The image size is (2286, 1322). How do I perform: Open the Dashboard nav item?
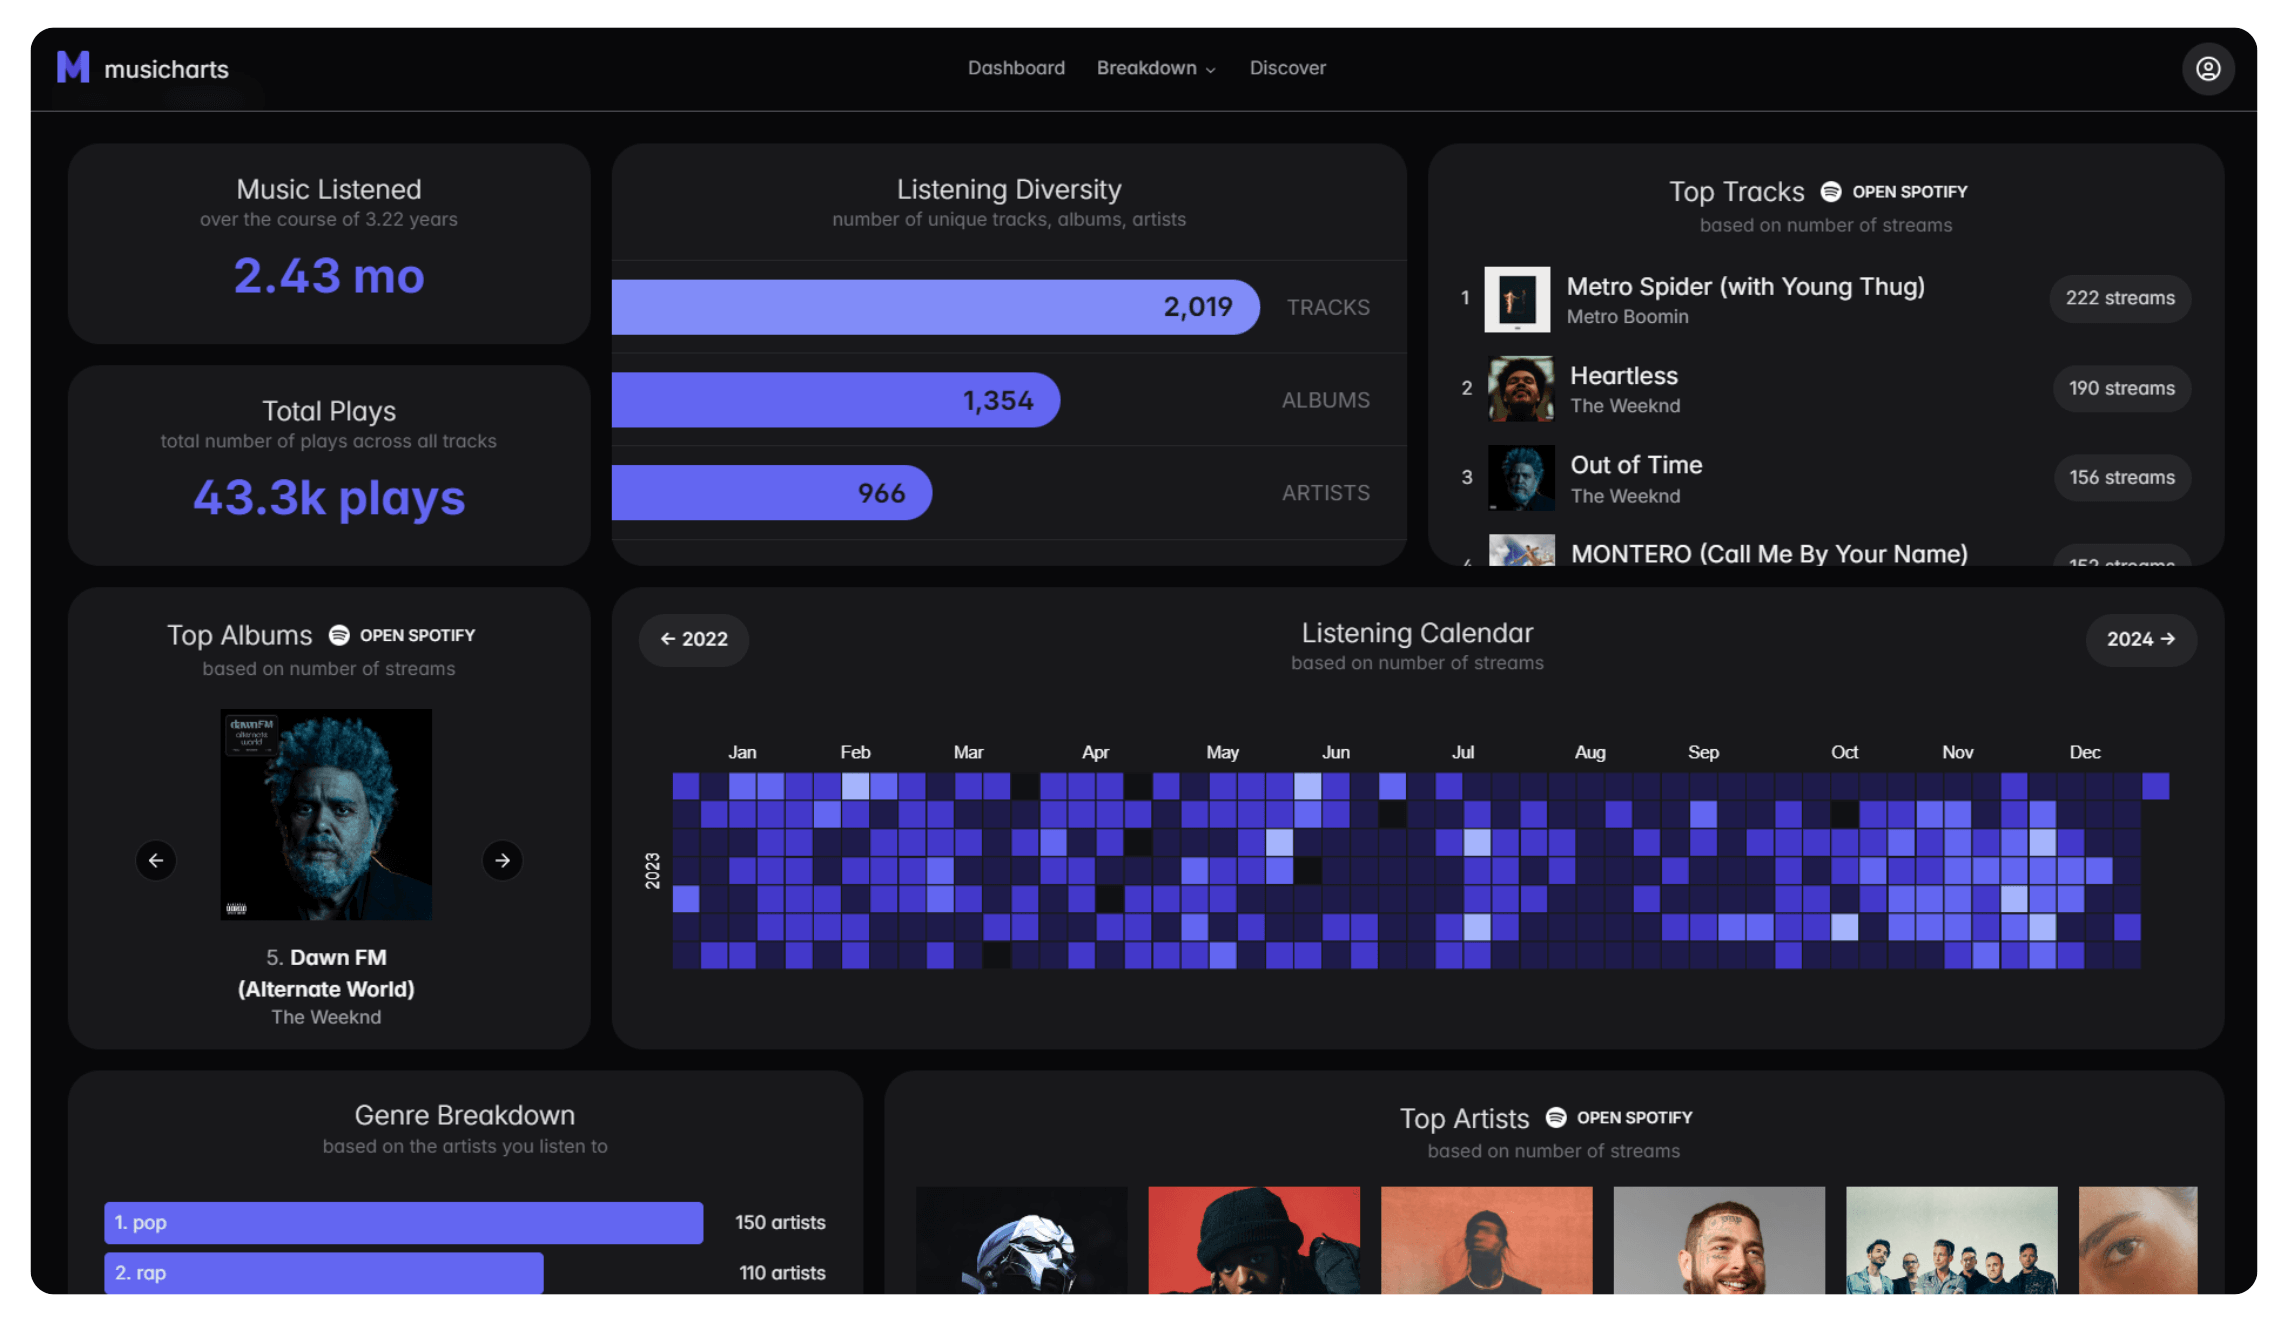pos(1016,68)
